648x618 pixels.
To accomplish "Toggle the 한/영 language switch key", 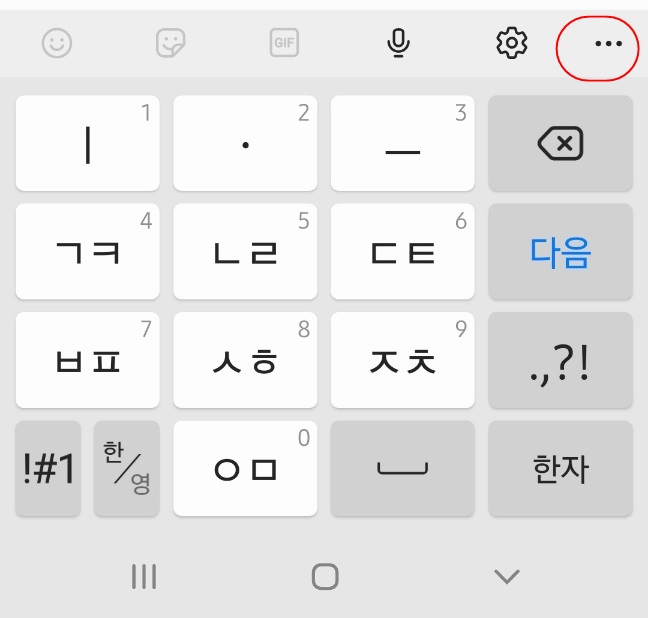I will pyautogui.click(x=127, y=469).
